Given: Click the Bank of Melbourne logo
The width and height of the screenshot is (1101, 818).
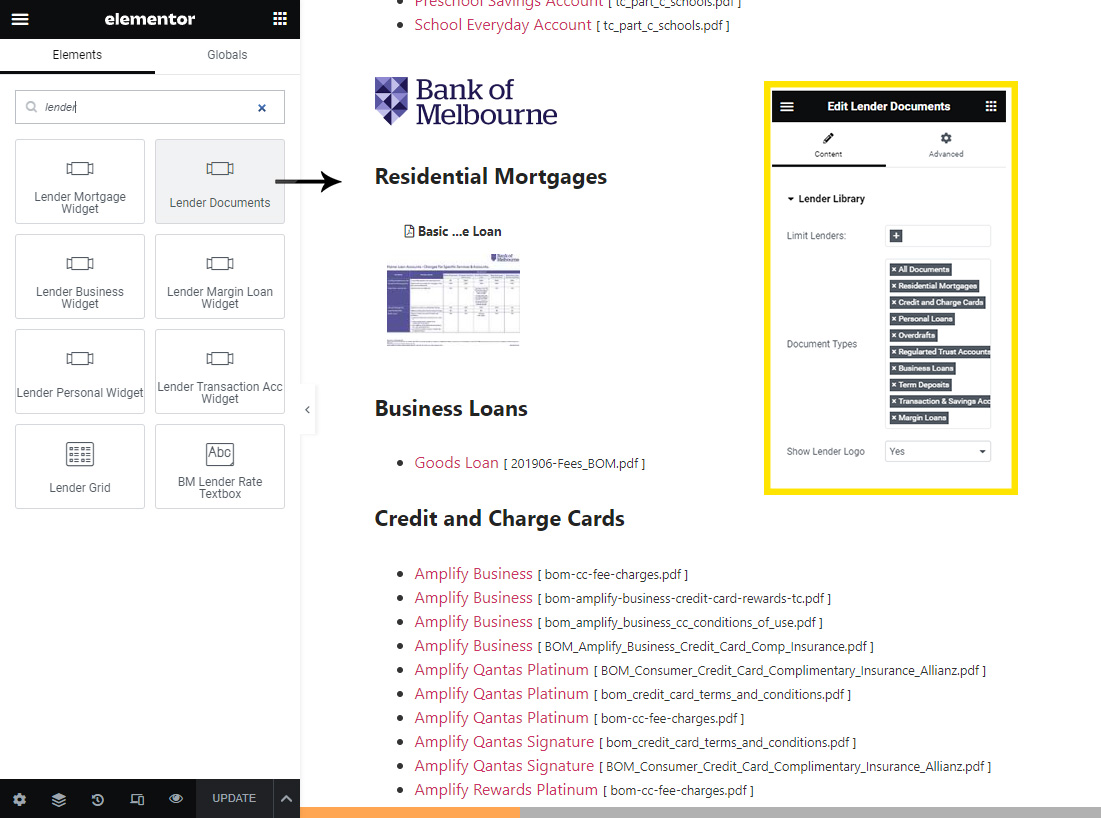Looking at the screenshot, I should pos(466,101).
